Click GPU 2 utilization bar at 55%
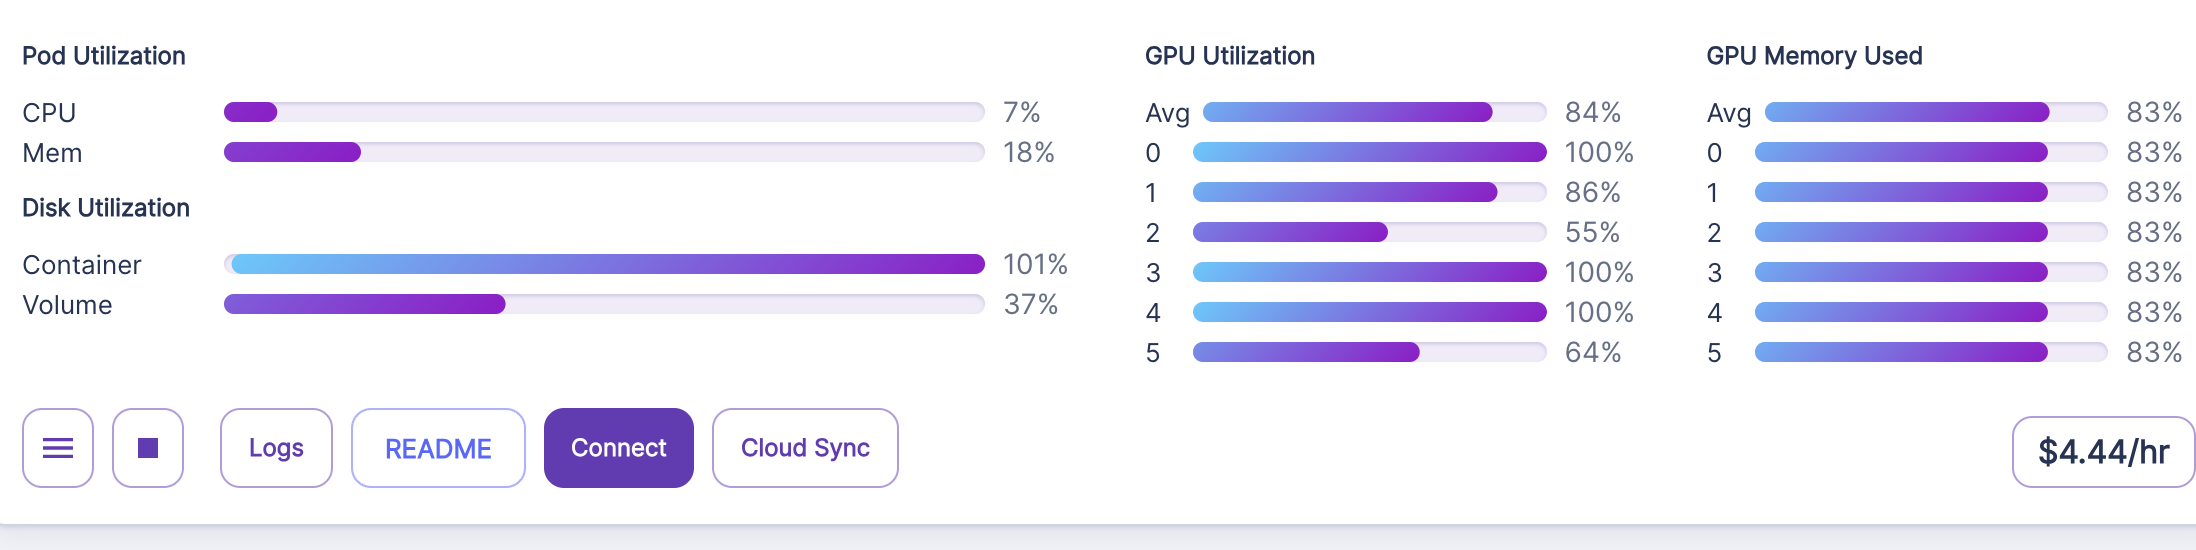2196x550 pixels. pos(1369,232)
